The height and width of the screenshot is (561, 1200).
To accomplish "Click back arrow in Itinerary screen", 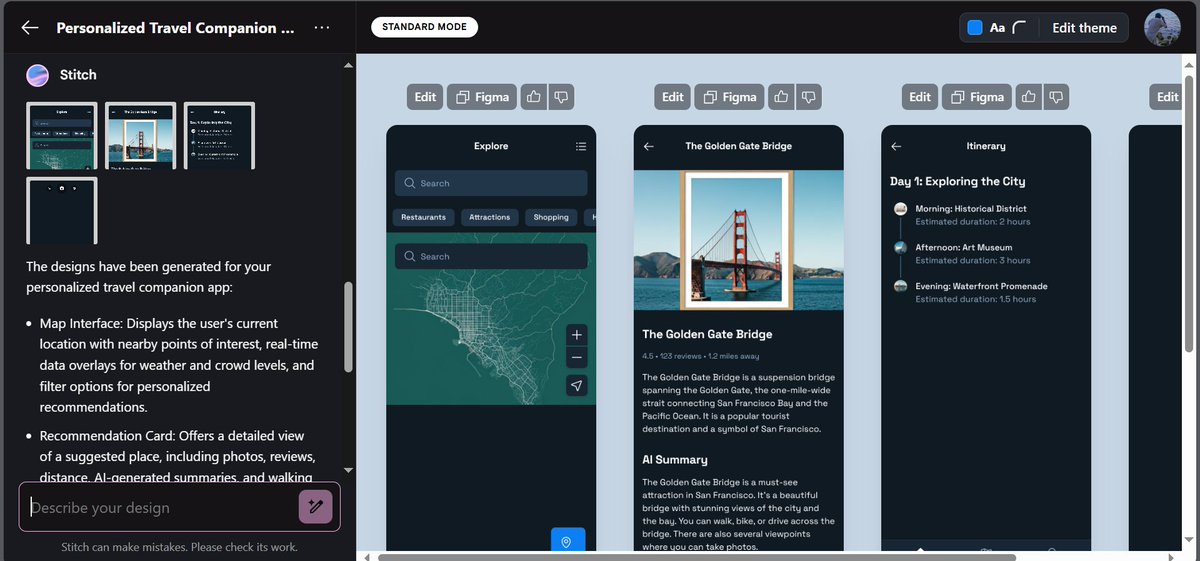I will [896, 146].
